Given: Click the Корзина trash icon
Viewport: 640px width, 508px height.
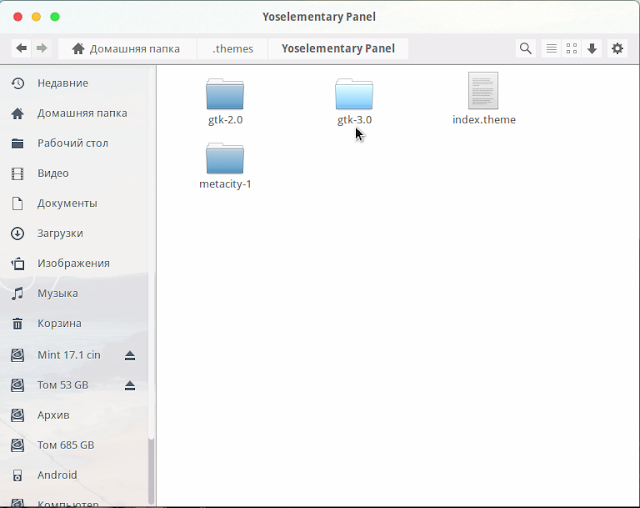Looking at the screenshot, I should [18, 324].
